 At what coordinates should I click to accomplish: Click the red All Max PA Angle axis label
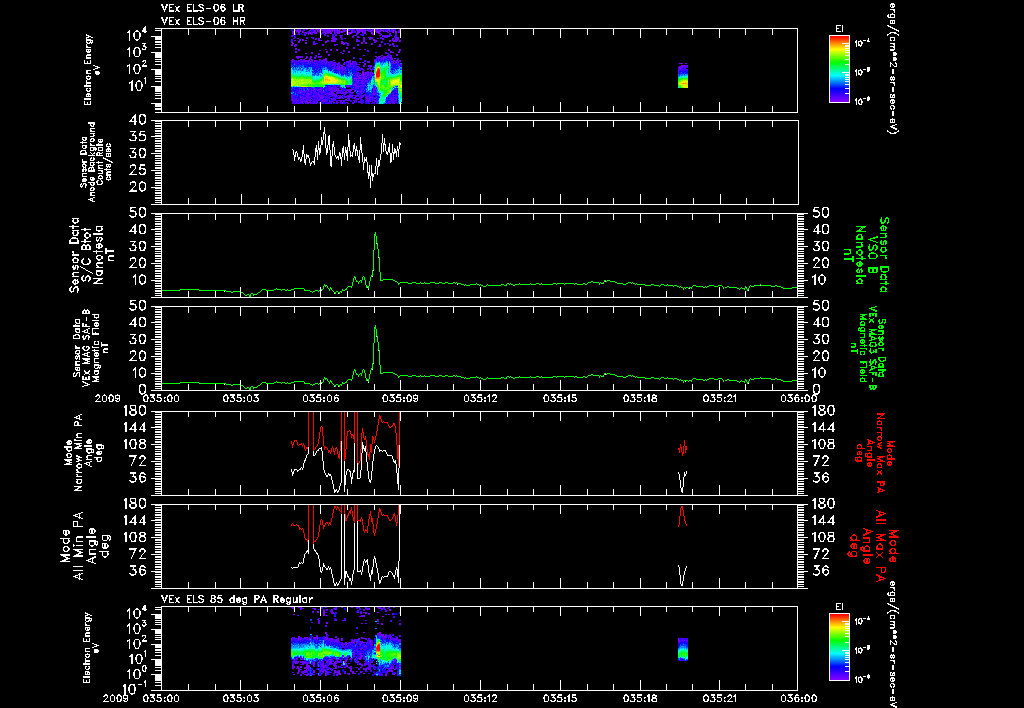point(873,545)
